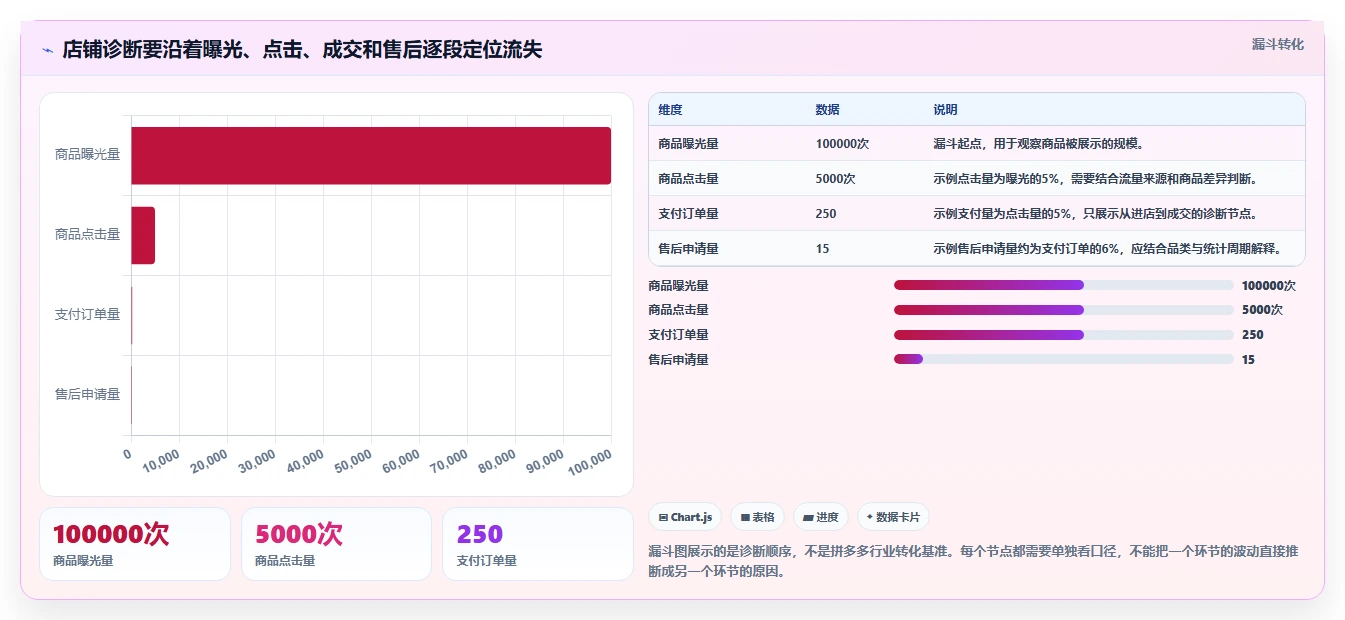Click the 250 value after progress bar

click(1253, 335)
